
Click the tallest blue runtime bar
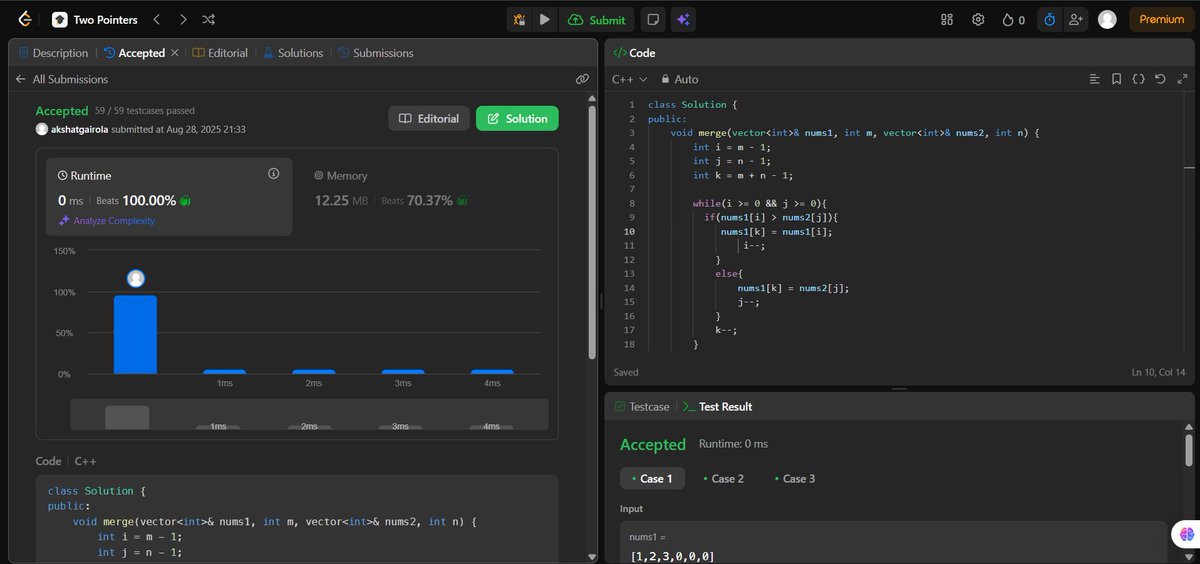tap(135, 334)
